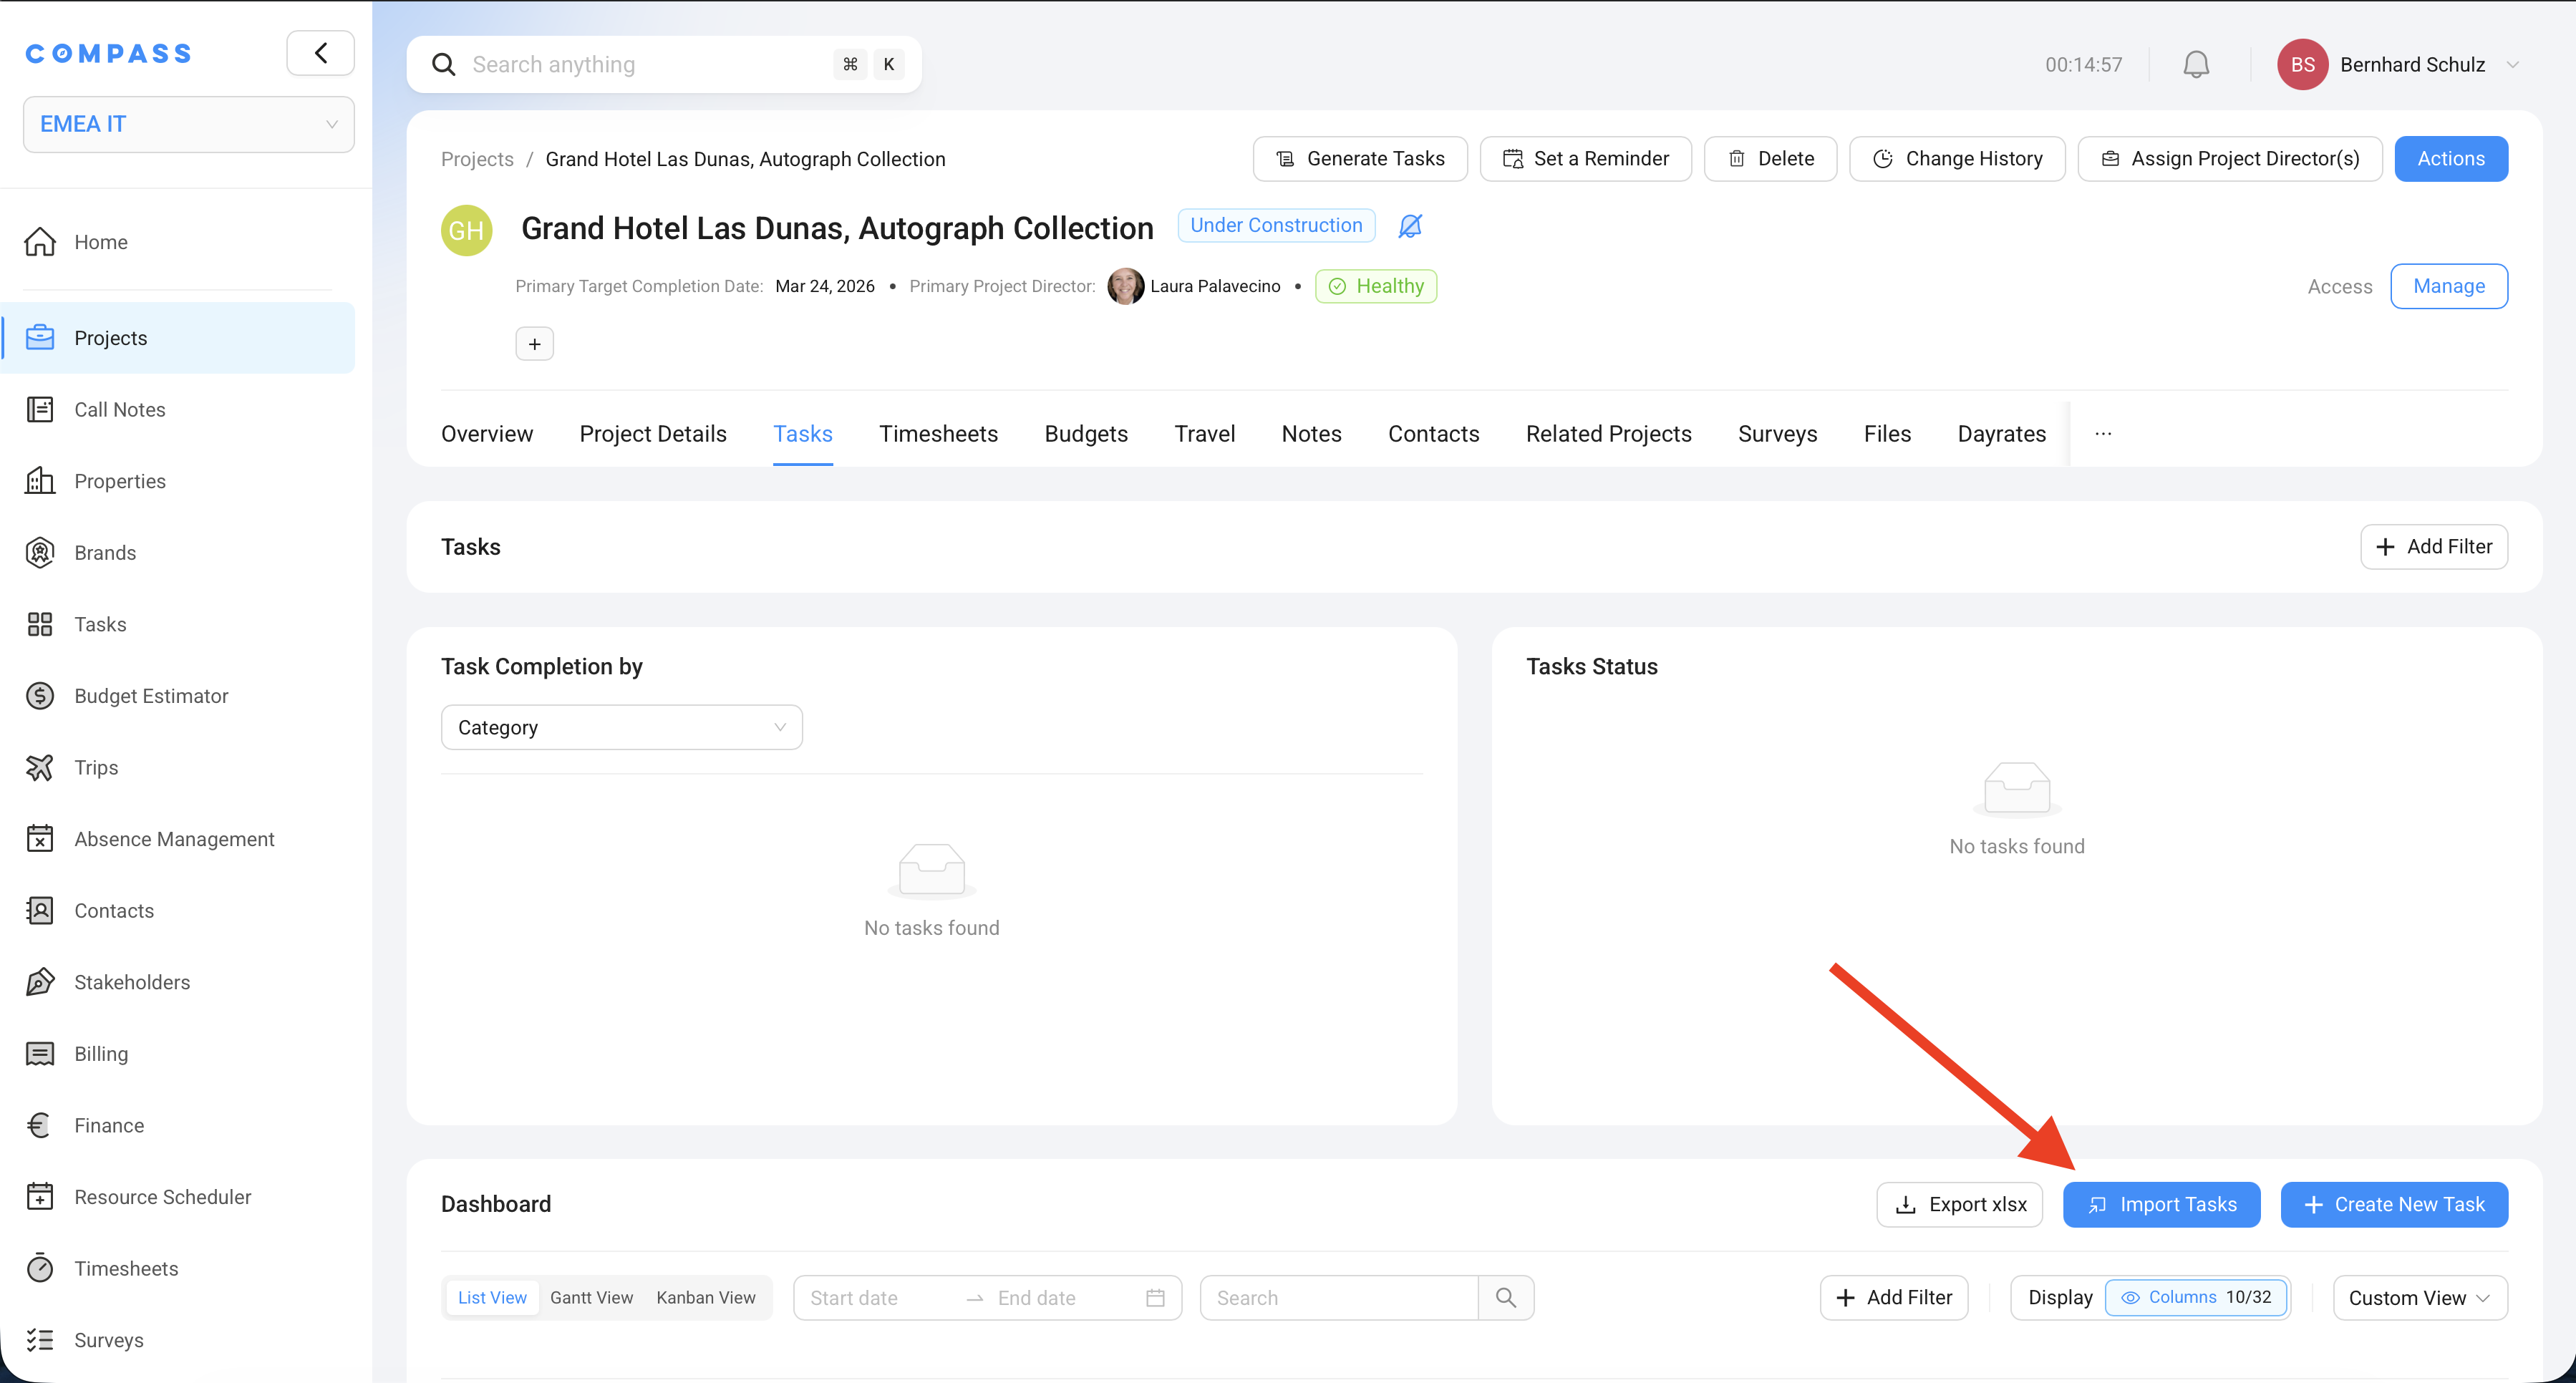Select List View
The height and width of the screenshot is (1383, 2576).
(492, 1298)
